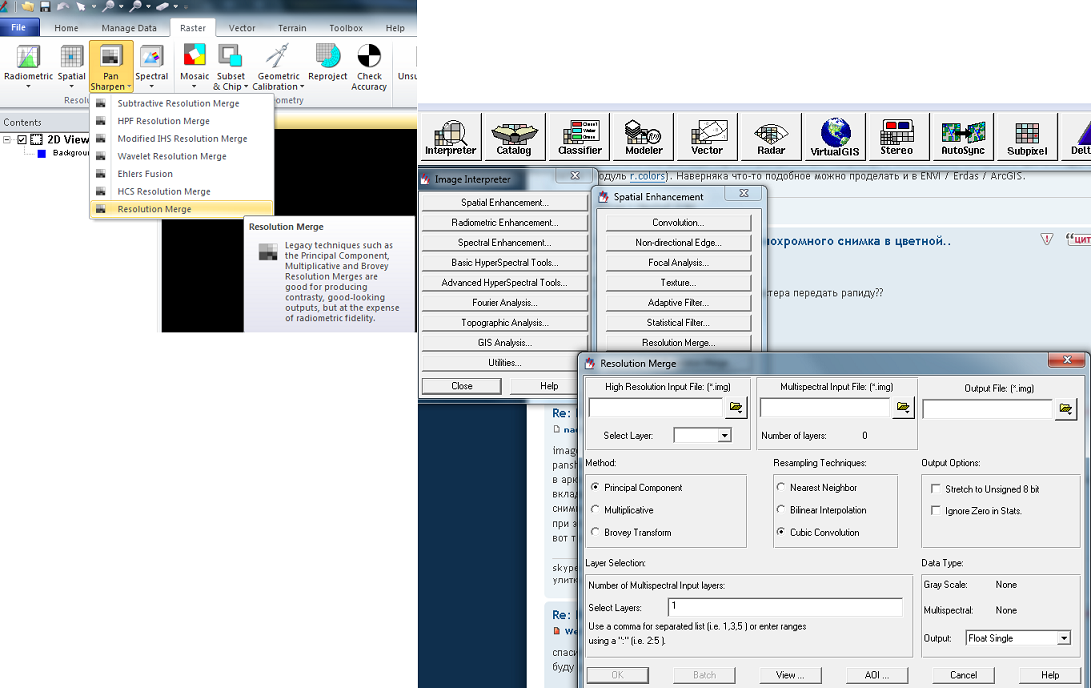Click the Select Layers text field
1091x688 pixels.
click(784, 607)
